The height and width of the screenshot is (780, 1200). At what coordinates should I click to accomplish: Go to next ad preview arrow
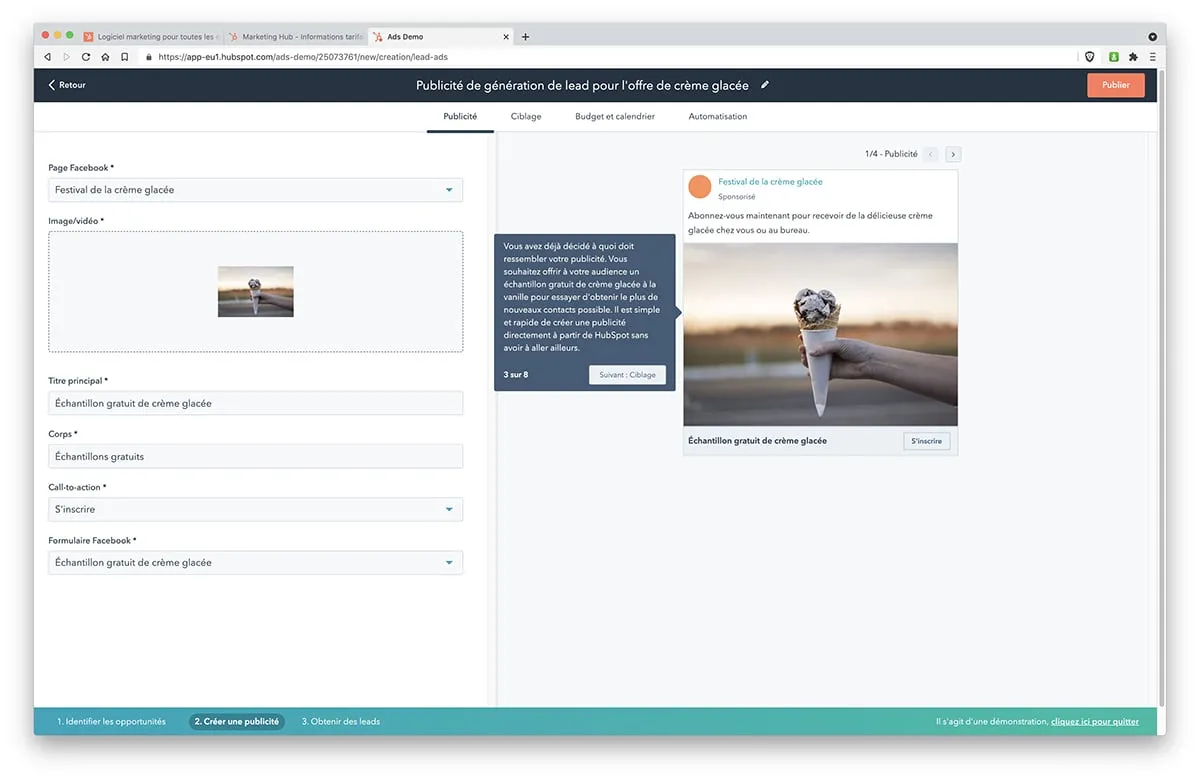pos(953,154)
